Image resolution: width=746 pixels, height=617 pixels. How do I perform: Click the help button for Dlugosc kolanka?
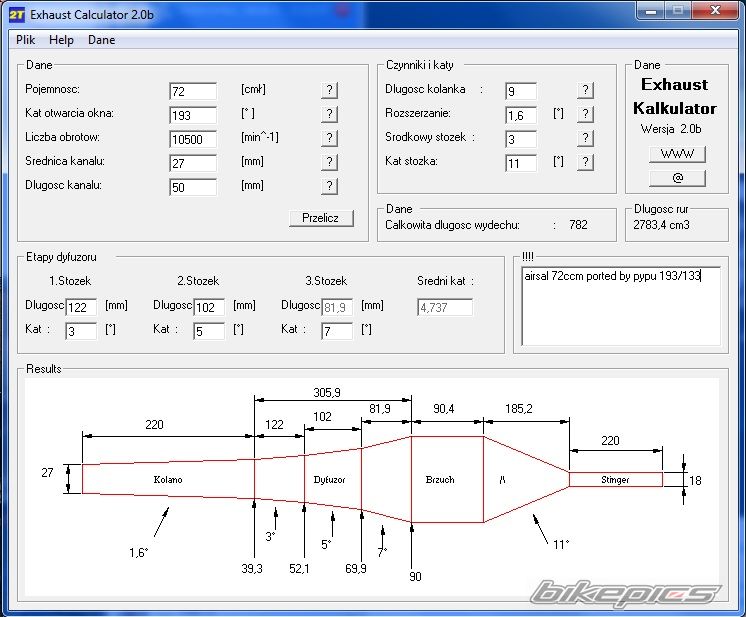(x=585, y=90)
